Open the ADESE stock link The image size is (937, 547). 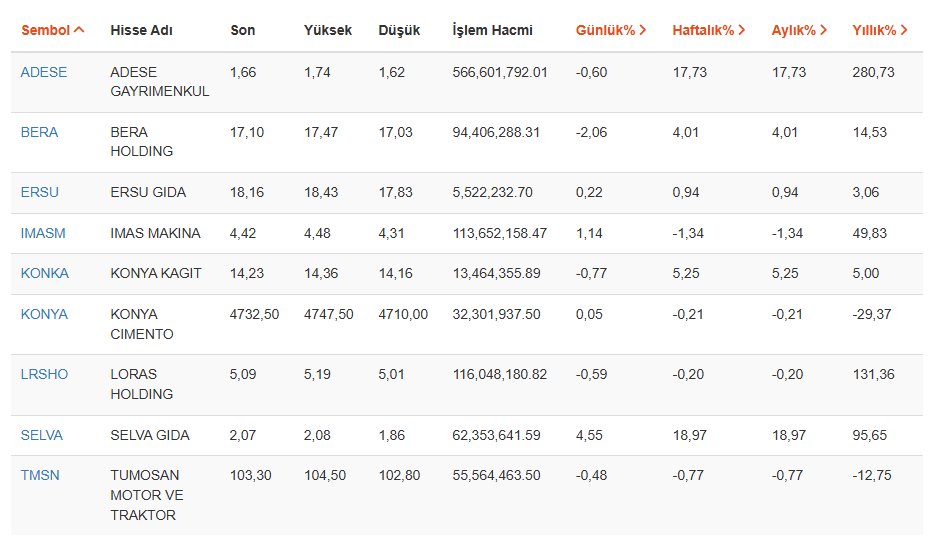[44, 72]
